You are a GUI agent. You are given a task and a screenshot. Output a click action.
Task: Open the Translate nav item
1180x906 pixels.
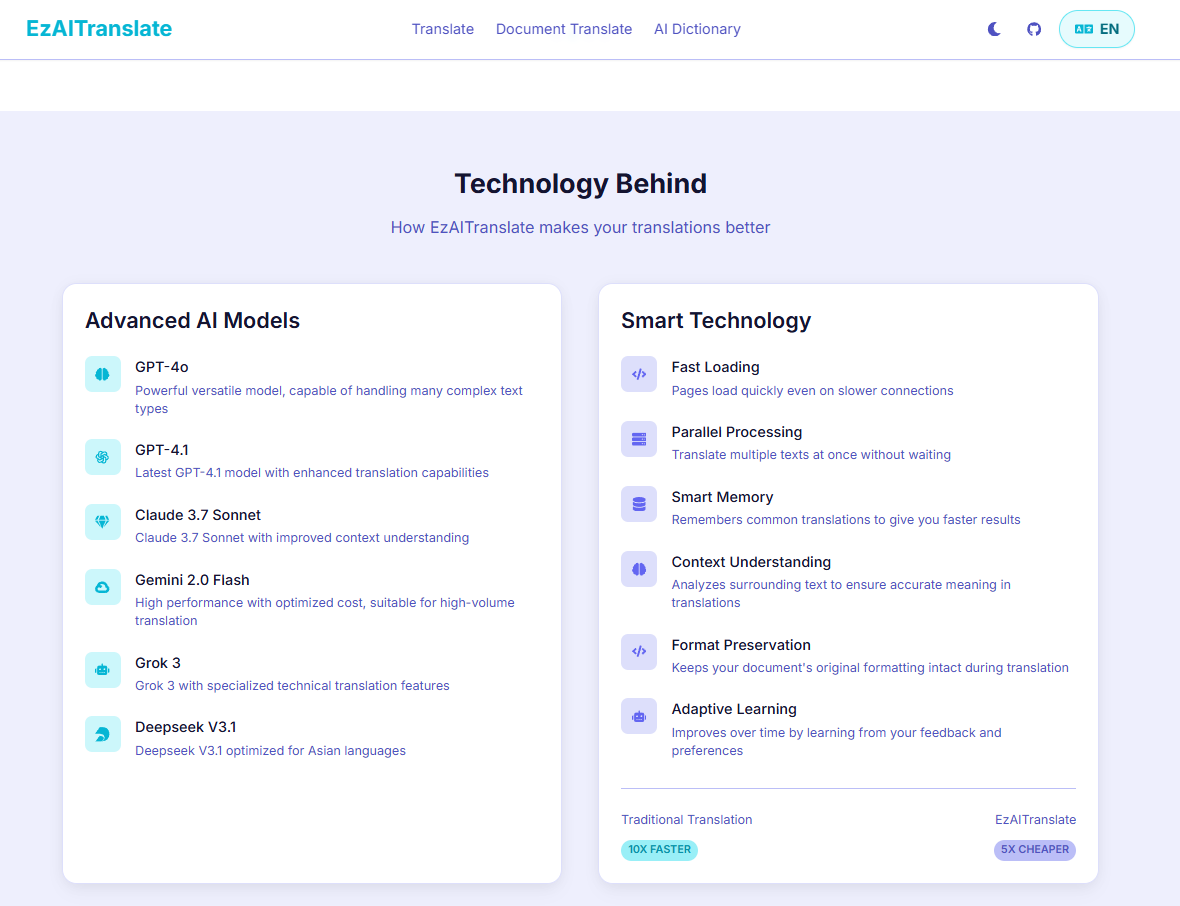(442, 29)
